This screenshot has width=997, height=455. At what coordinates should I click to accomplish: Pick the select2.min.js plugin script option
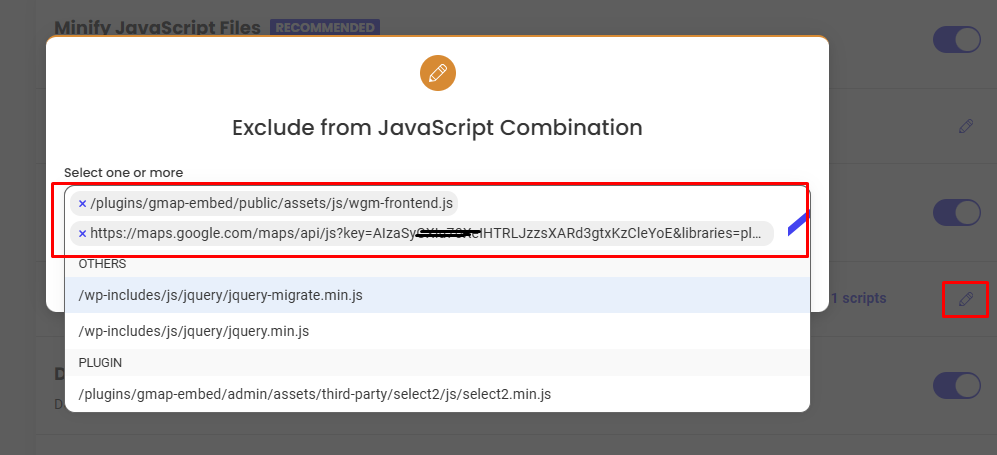tap(314, 394)
